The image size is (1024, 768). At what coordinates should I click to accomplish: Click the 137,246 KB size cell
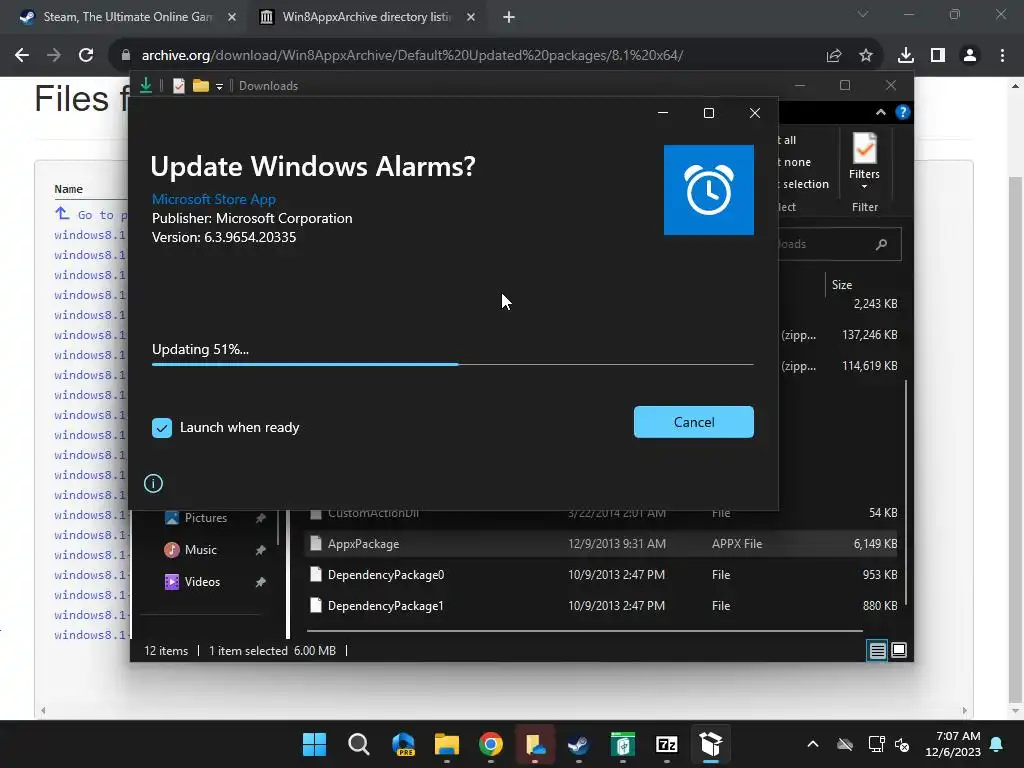870,335
